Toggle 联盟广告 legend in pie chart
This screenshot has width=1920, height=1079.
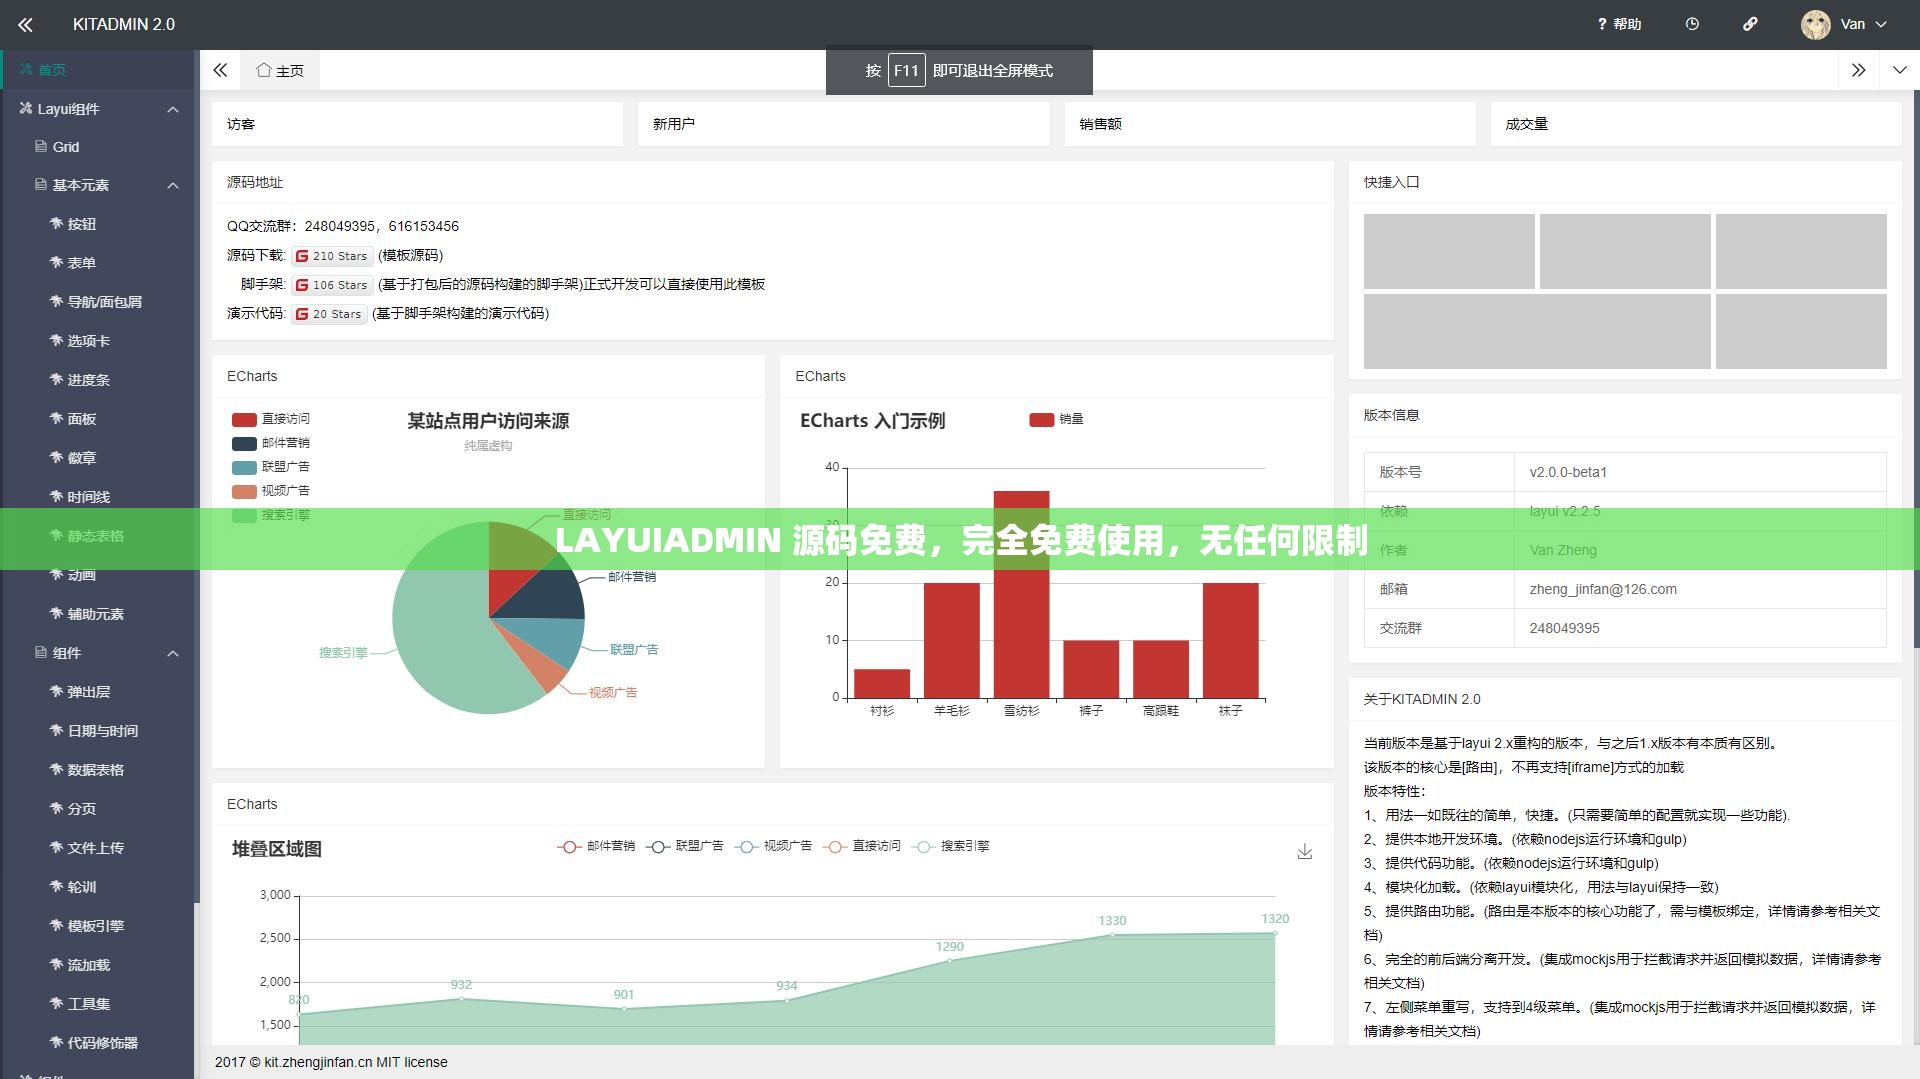pos(271,467)
